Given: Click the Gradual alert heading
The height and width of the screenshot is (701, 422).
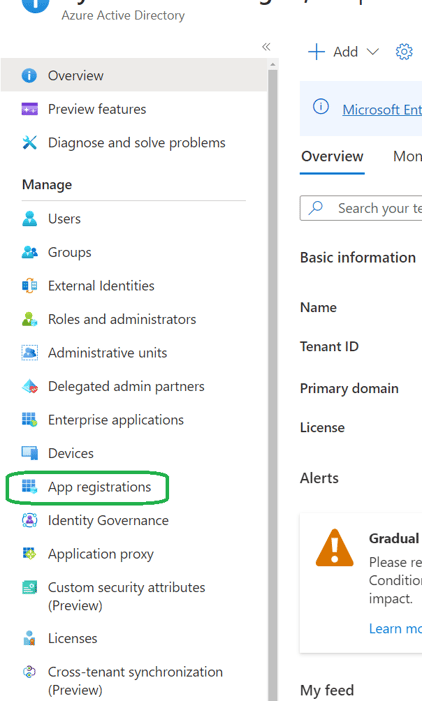Looking at the screenshot, I should pos(394,538).
